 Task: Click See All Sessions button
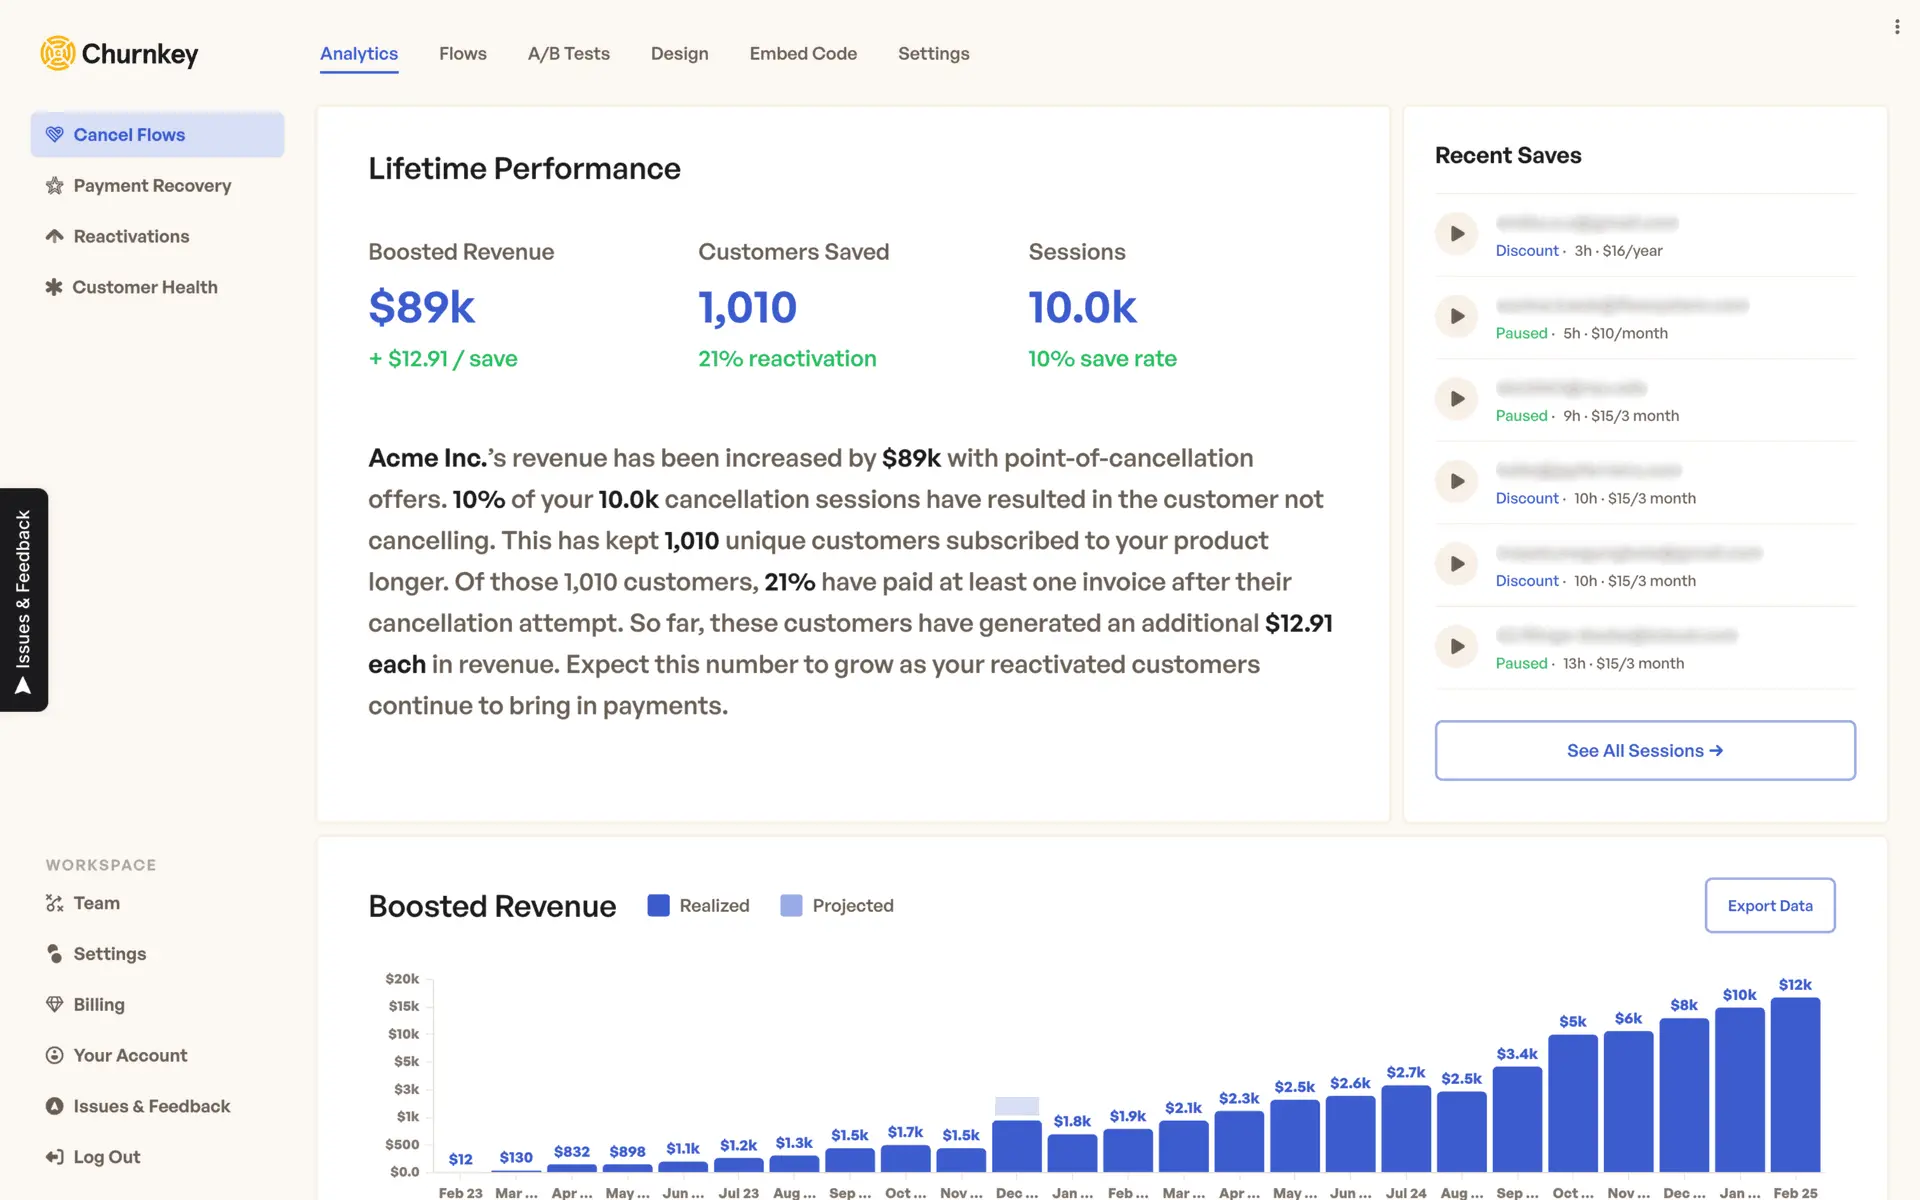[x=1644, y=751]
